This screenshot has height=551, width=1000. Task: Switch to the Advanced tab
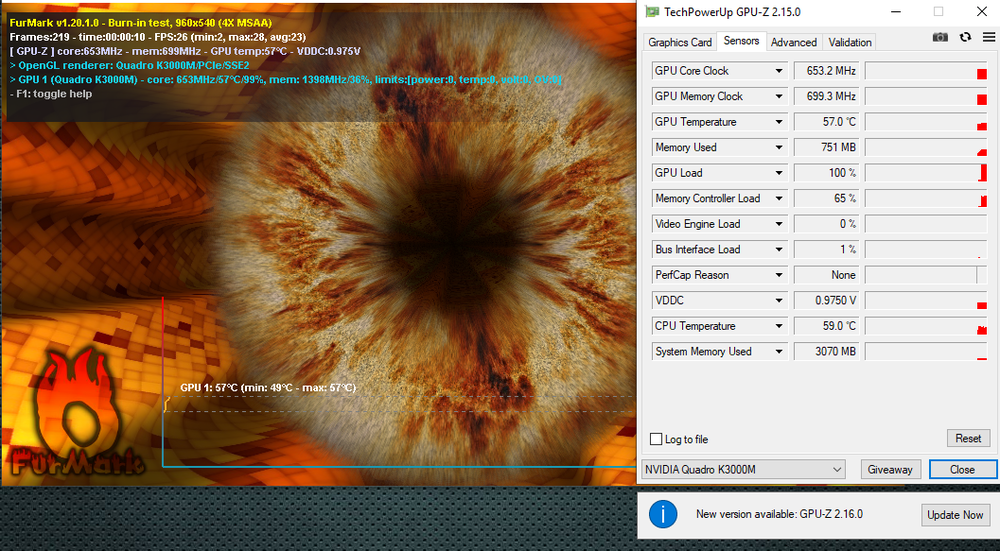point(793,42)
